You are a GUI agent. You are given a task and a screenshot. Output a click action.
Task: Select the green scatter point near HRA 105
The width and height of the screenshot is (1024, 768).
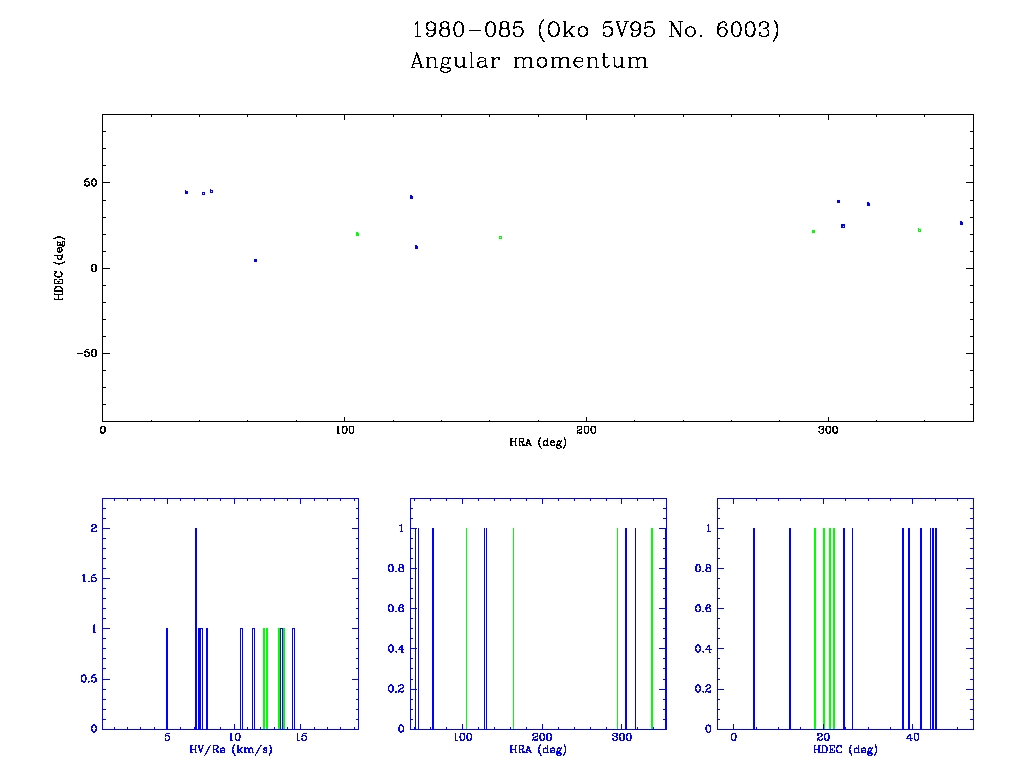coord(357,234)
